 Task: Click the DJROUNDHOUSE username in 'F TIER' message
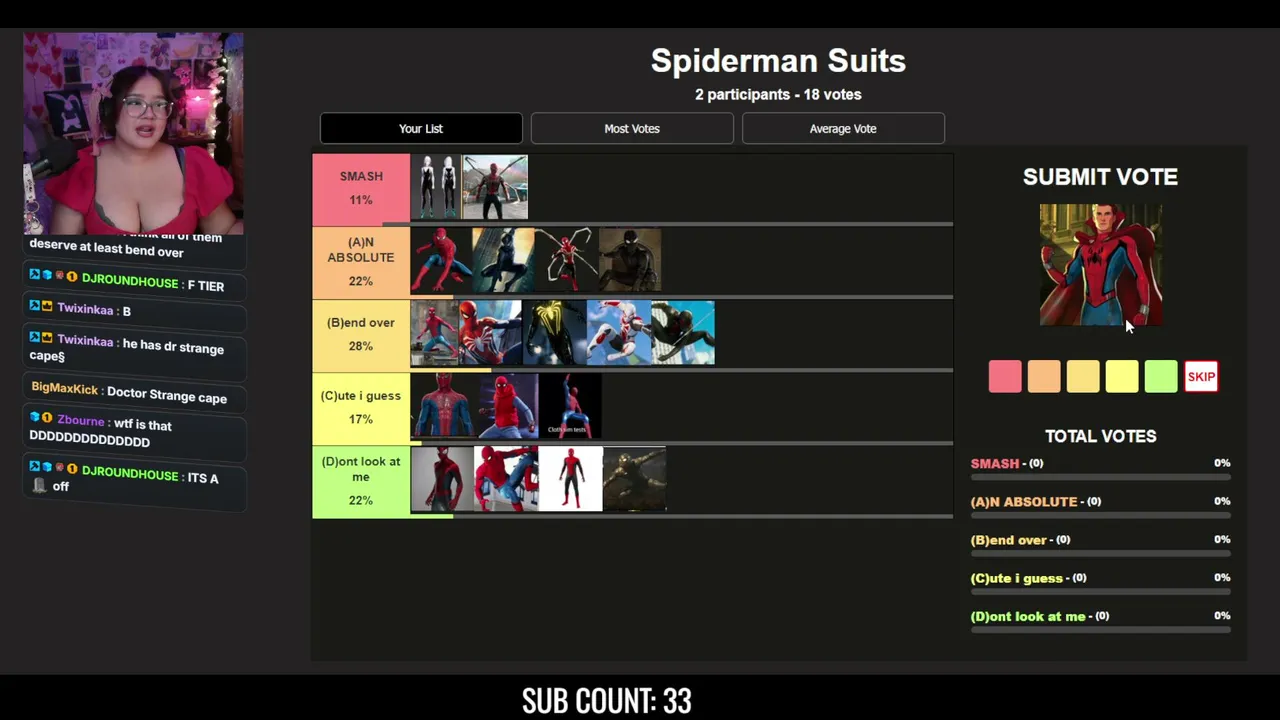click(x=130, y=282)
